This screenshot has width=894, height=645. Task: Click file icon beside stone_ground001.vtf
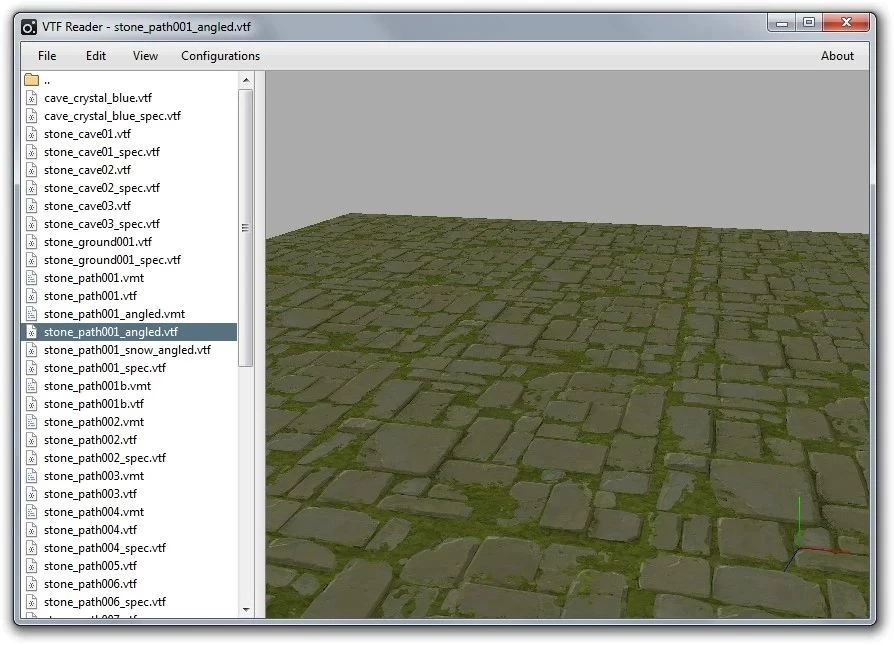pyautogui.click(x=31, y=242)
